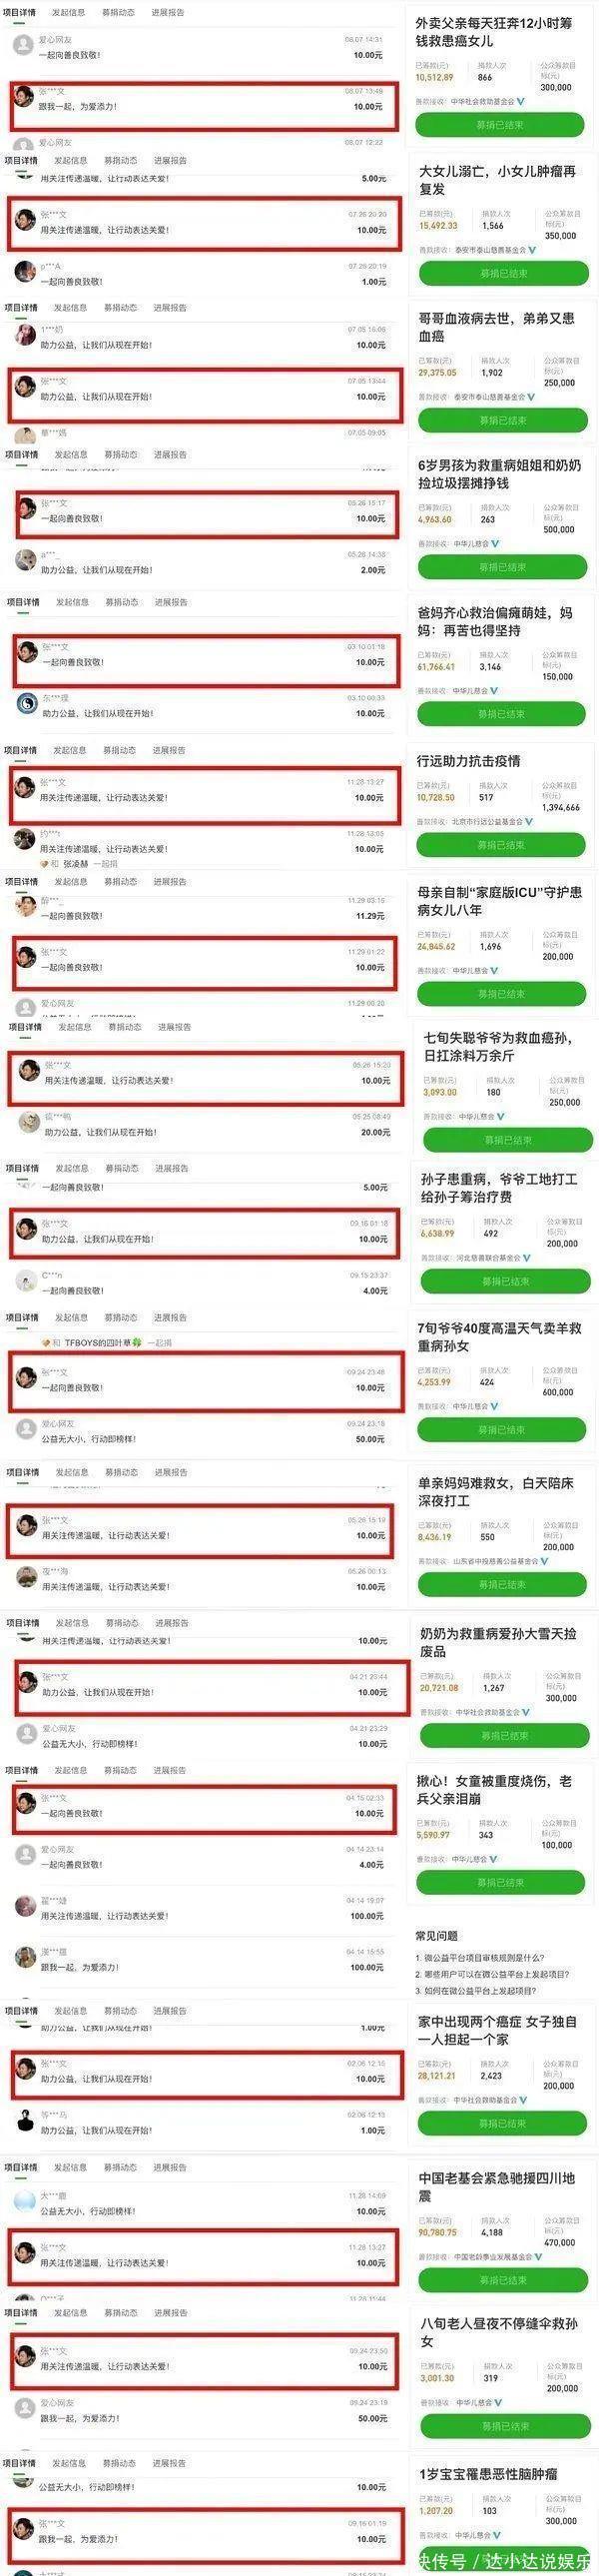This screenshot has width=599, height=2576.
Task: Click the avatar of donor C***n
Action: pos(27,1282)
